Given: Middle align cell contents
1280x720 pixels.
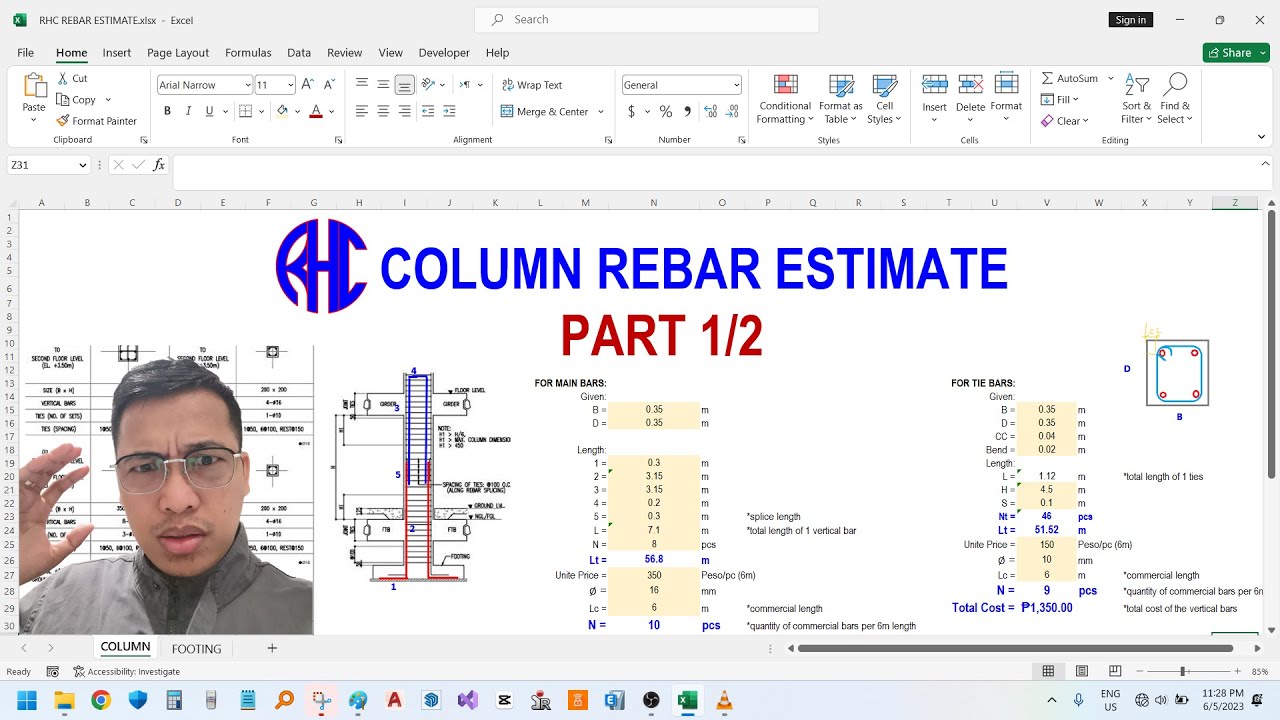Looking at the screenshot, I should point(383,85).
